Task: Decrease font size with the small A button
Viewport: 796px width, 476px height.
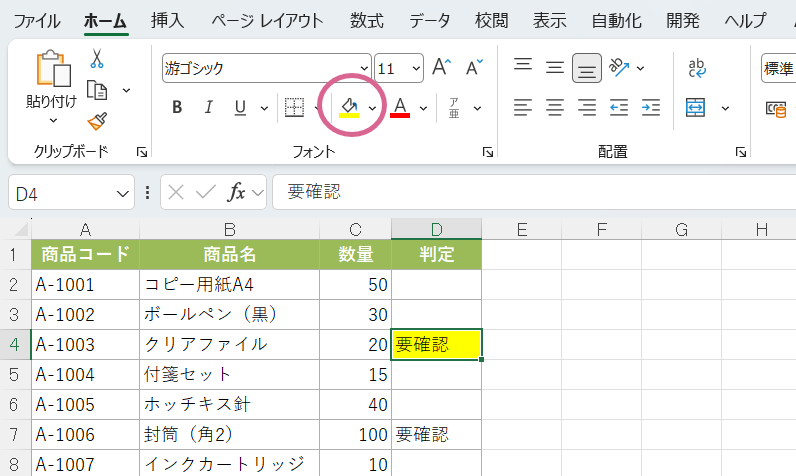Action: click(x=474, y=67)
